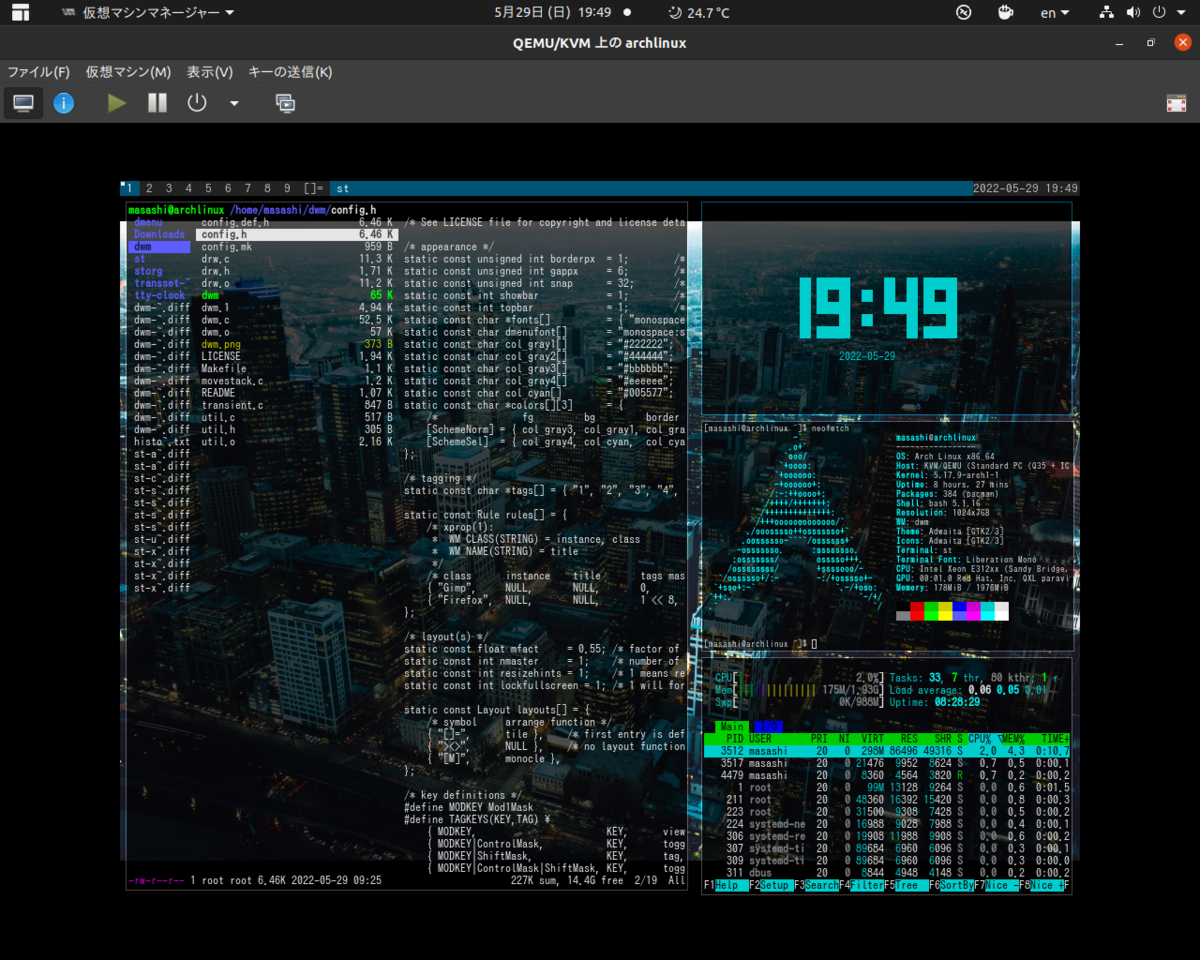Select the storg directory in ranger
1200x960 pixels.
(148, 271)
